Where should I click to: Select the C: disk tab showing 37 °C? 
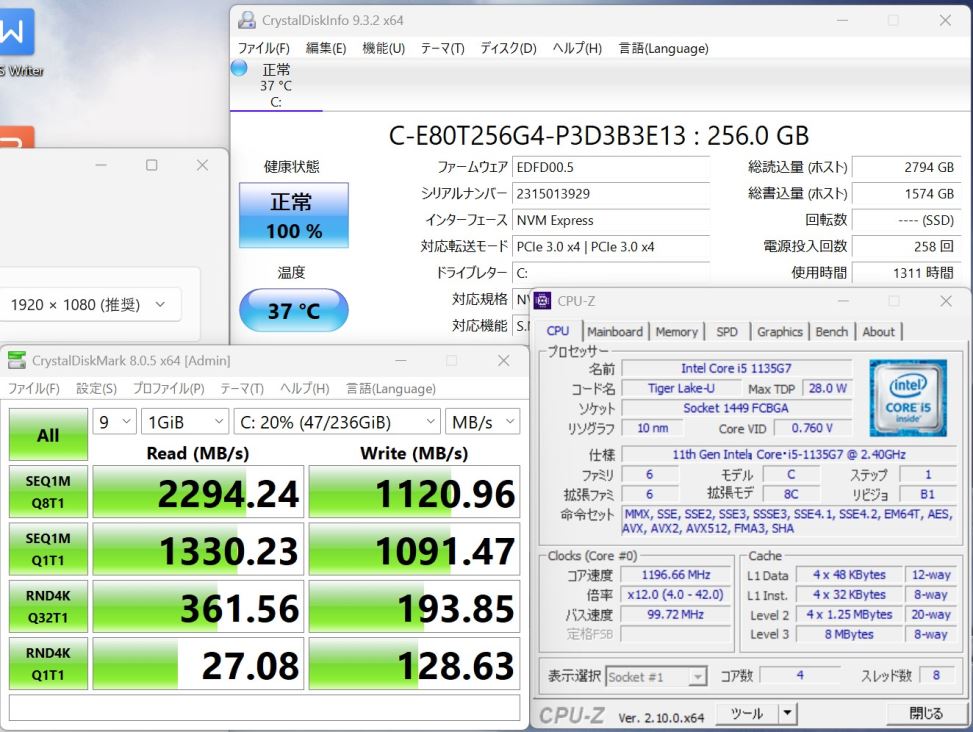coord(276,85)
